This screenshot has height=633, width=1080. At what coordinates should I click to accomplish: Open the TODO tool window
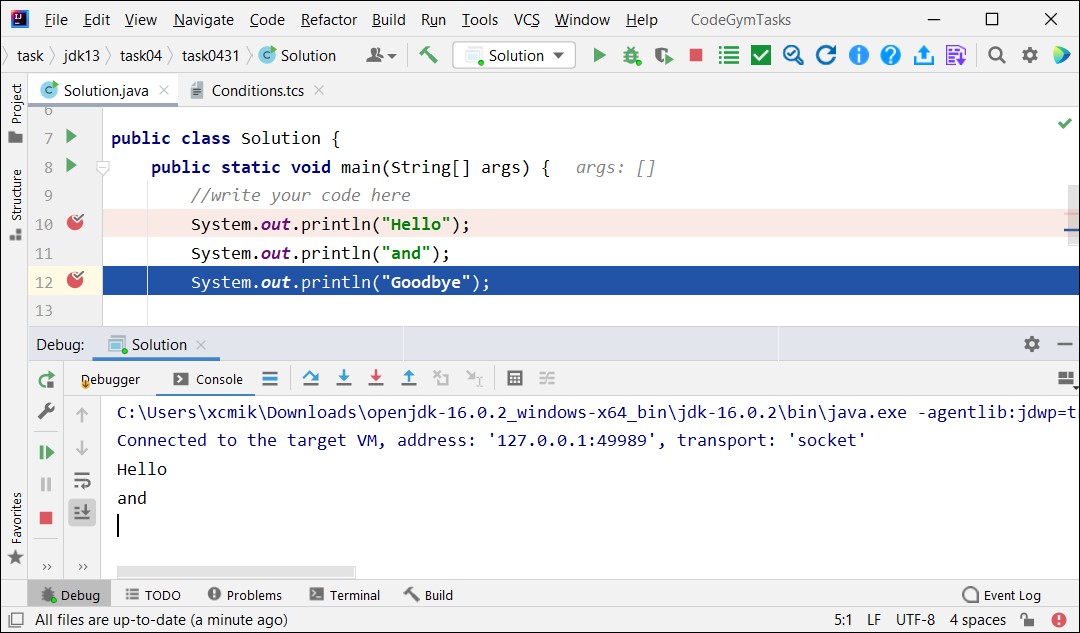tap(153, 595)
